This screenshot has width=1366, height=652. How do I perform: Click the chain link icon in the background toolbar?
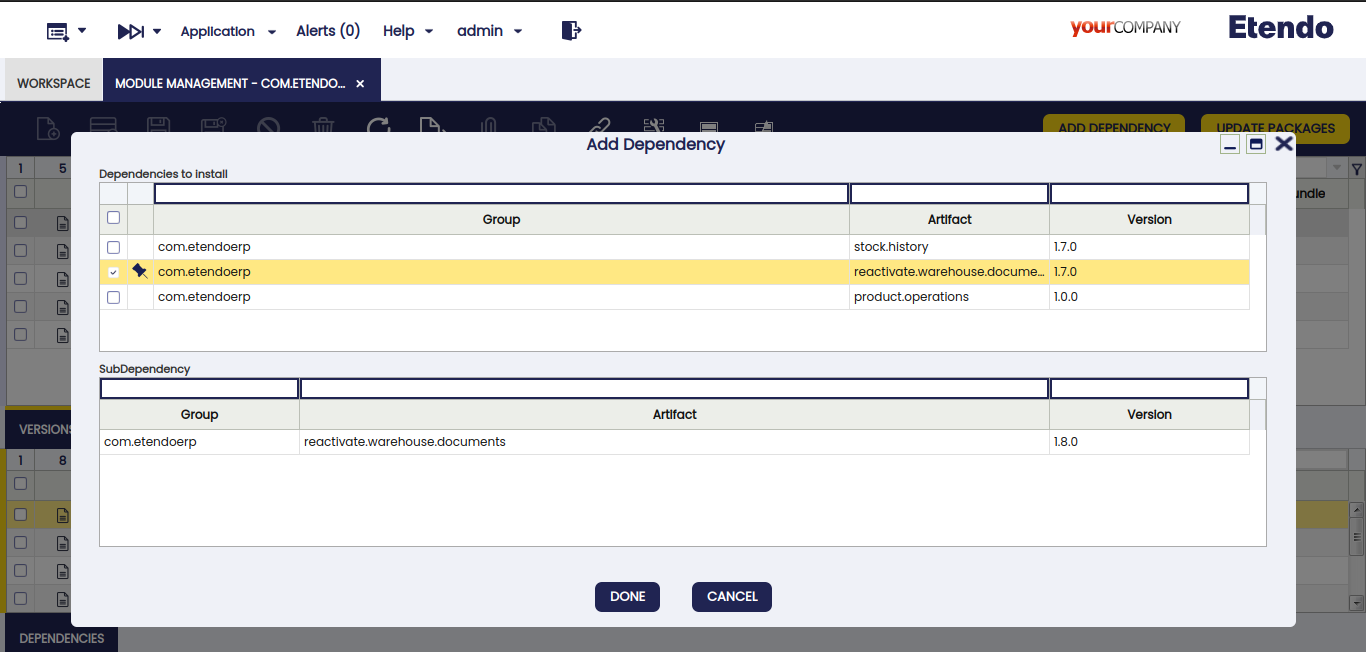(598, 128)
